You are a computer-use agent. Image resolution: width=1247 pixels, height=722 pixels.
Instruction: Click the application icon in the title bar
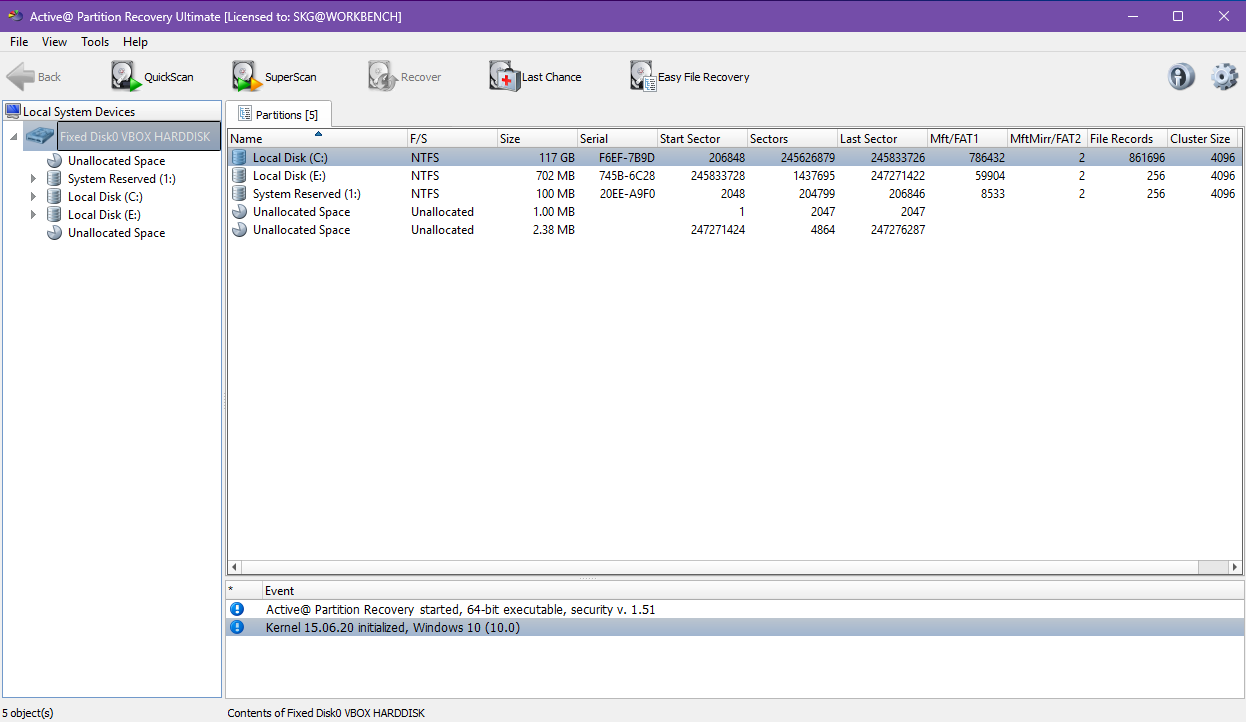[15, 16]
